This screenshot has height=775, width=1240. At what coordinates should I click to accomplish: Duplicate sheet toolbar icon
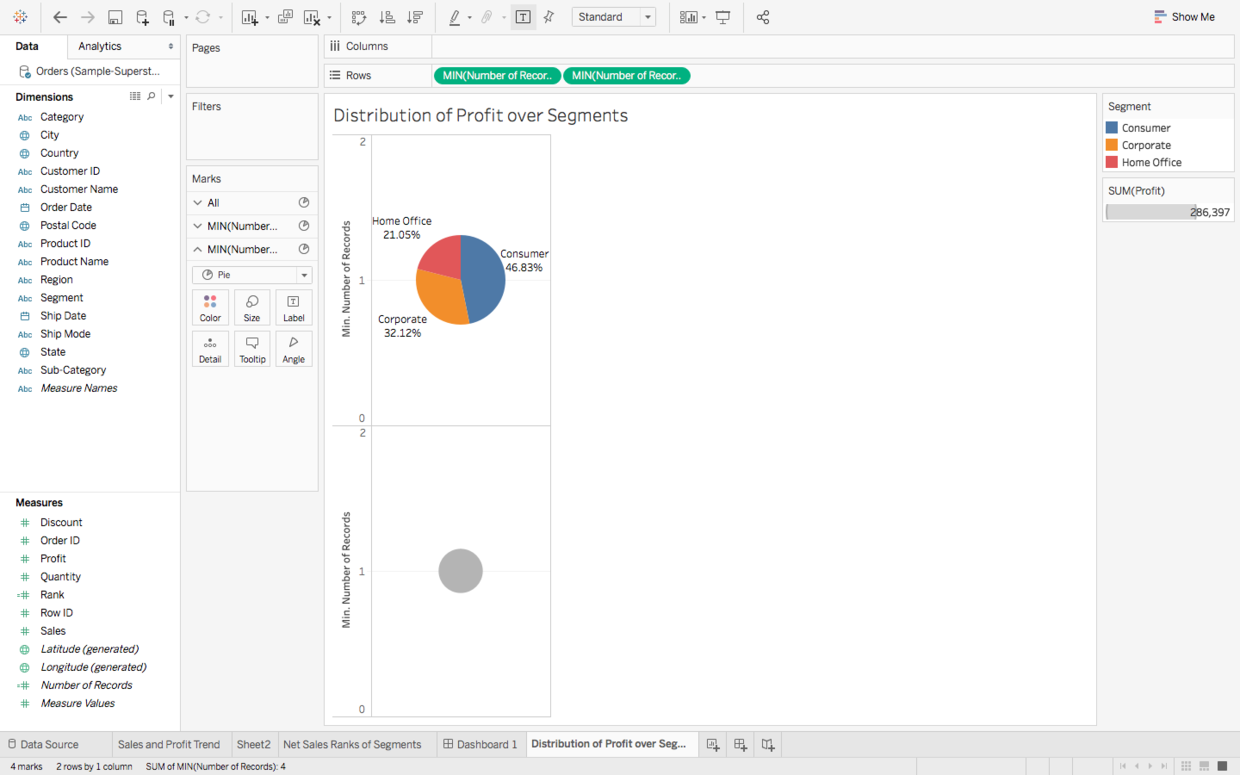(285, 17)
